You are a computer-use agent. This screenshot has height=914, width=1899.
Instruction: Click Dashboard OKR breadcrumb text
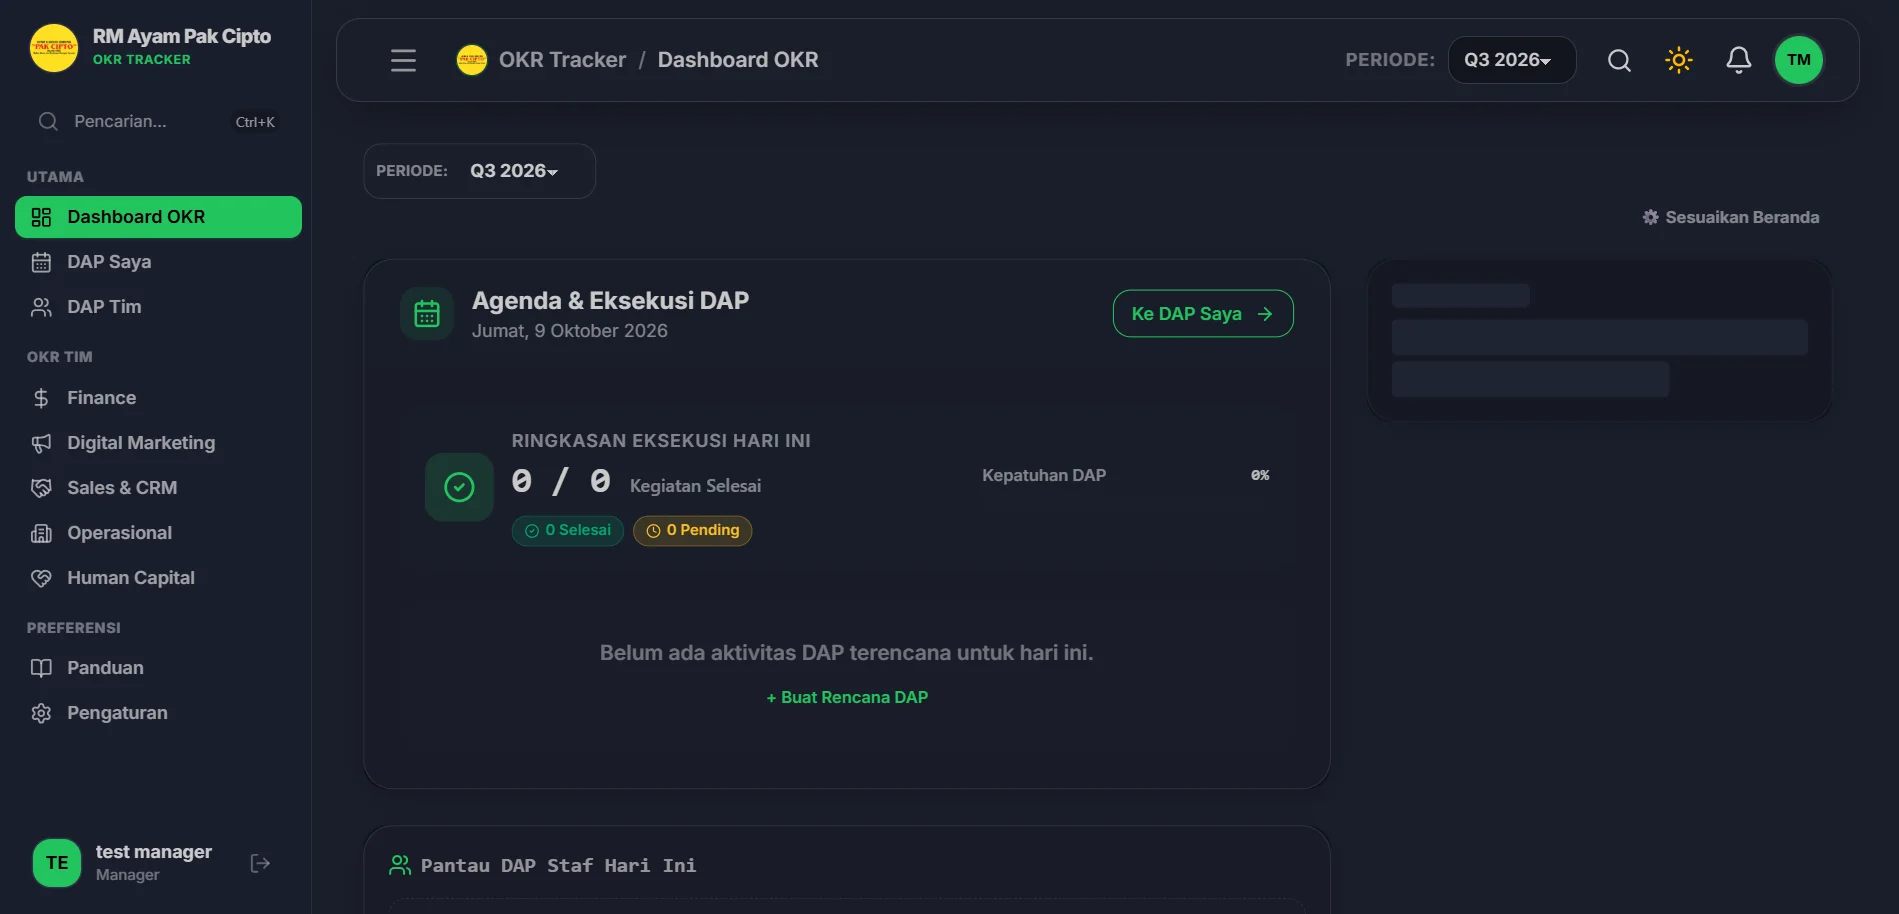(x=738, y=60)
